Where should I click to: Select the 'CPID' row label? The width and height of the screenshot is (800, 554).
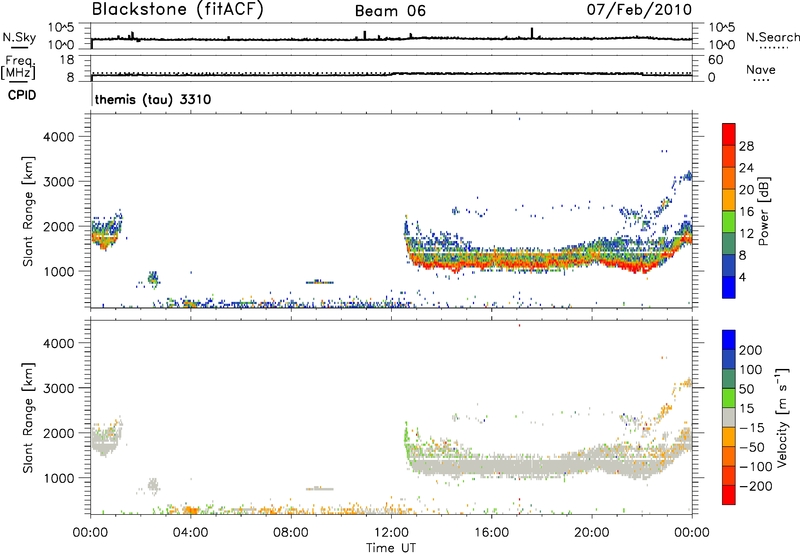pos(22,95)
